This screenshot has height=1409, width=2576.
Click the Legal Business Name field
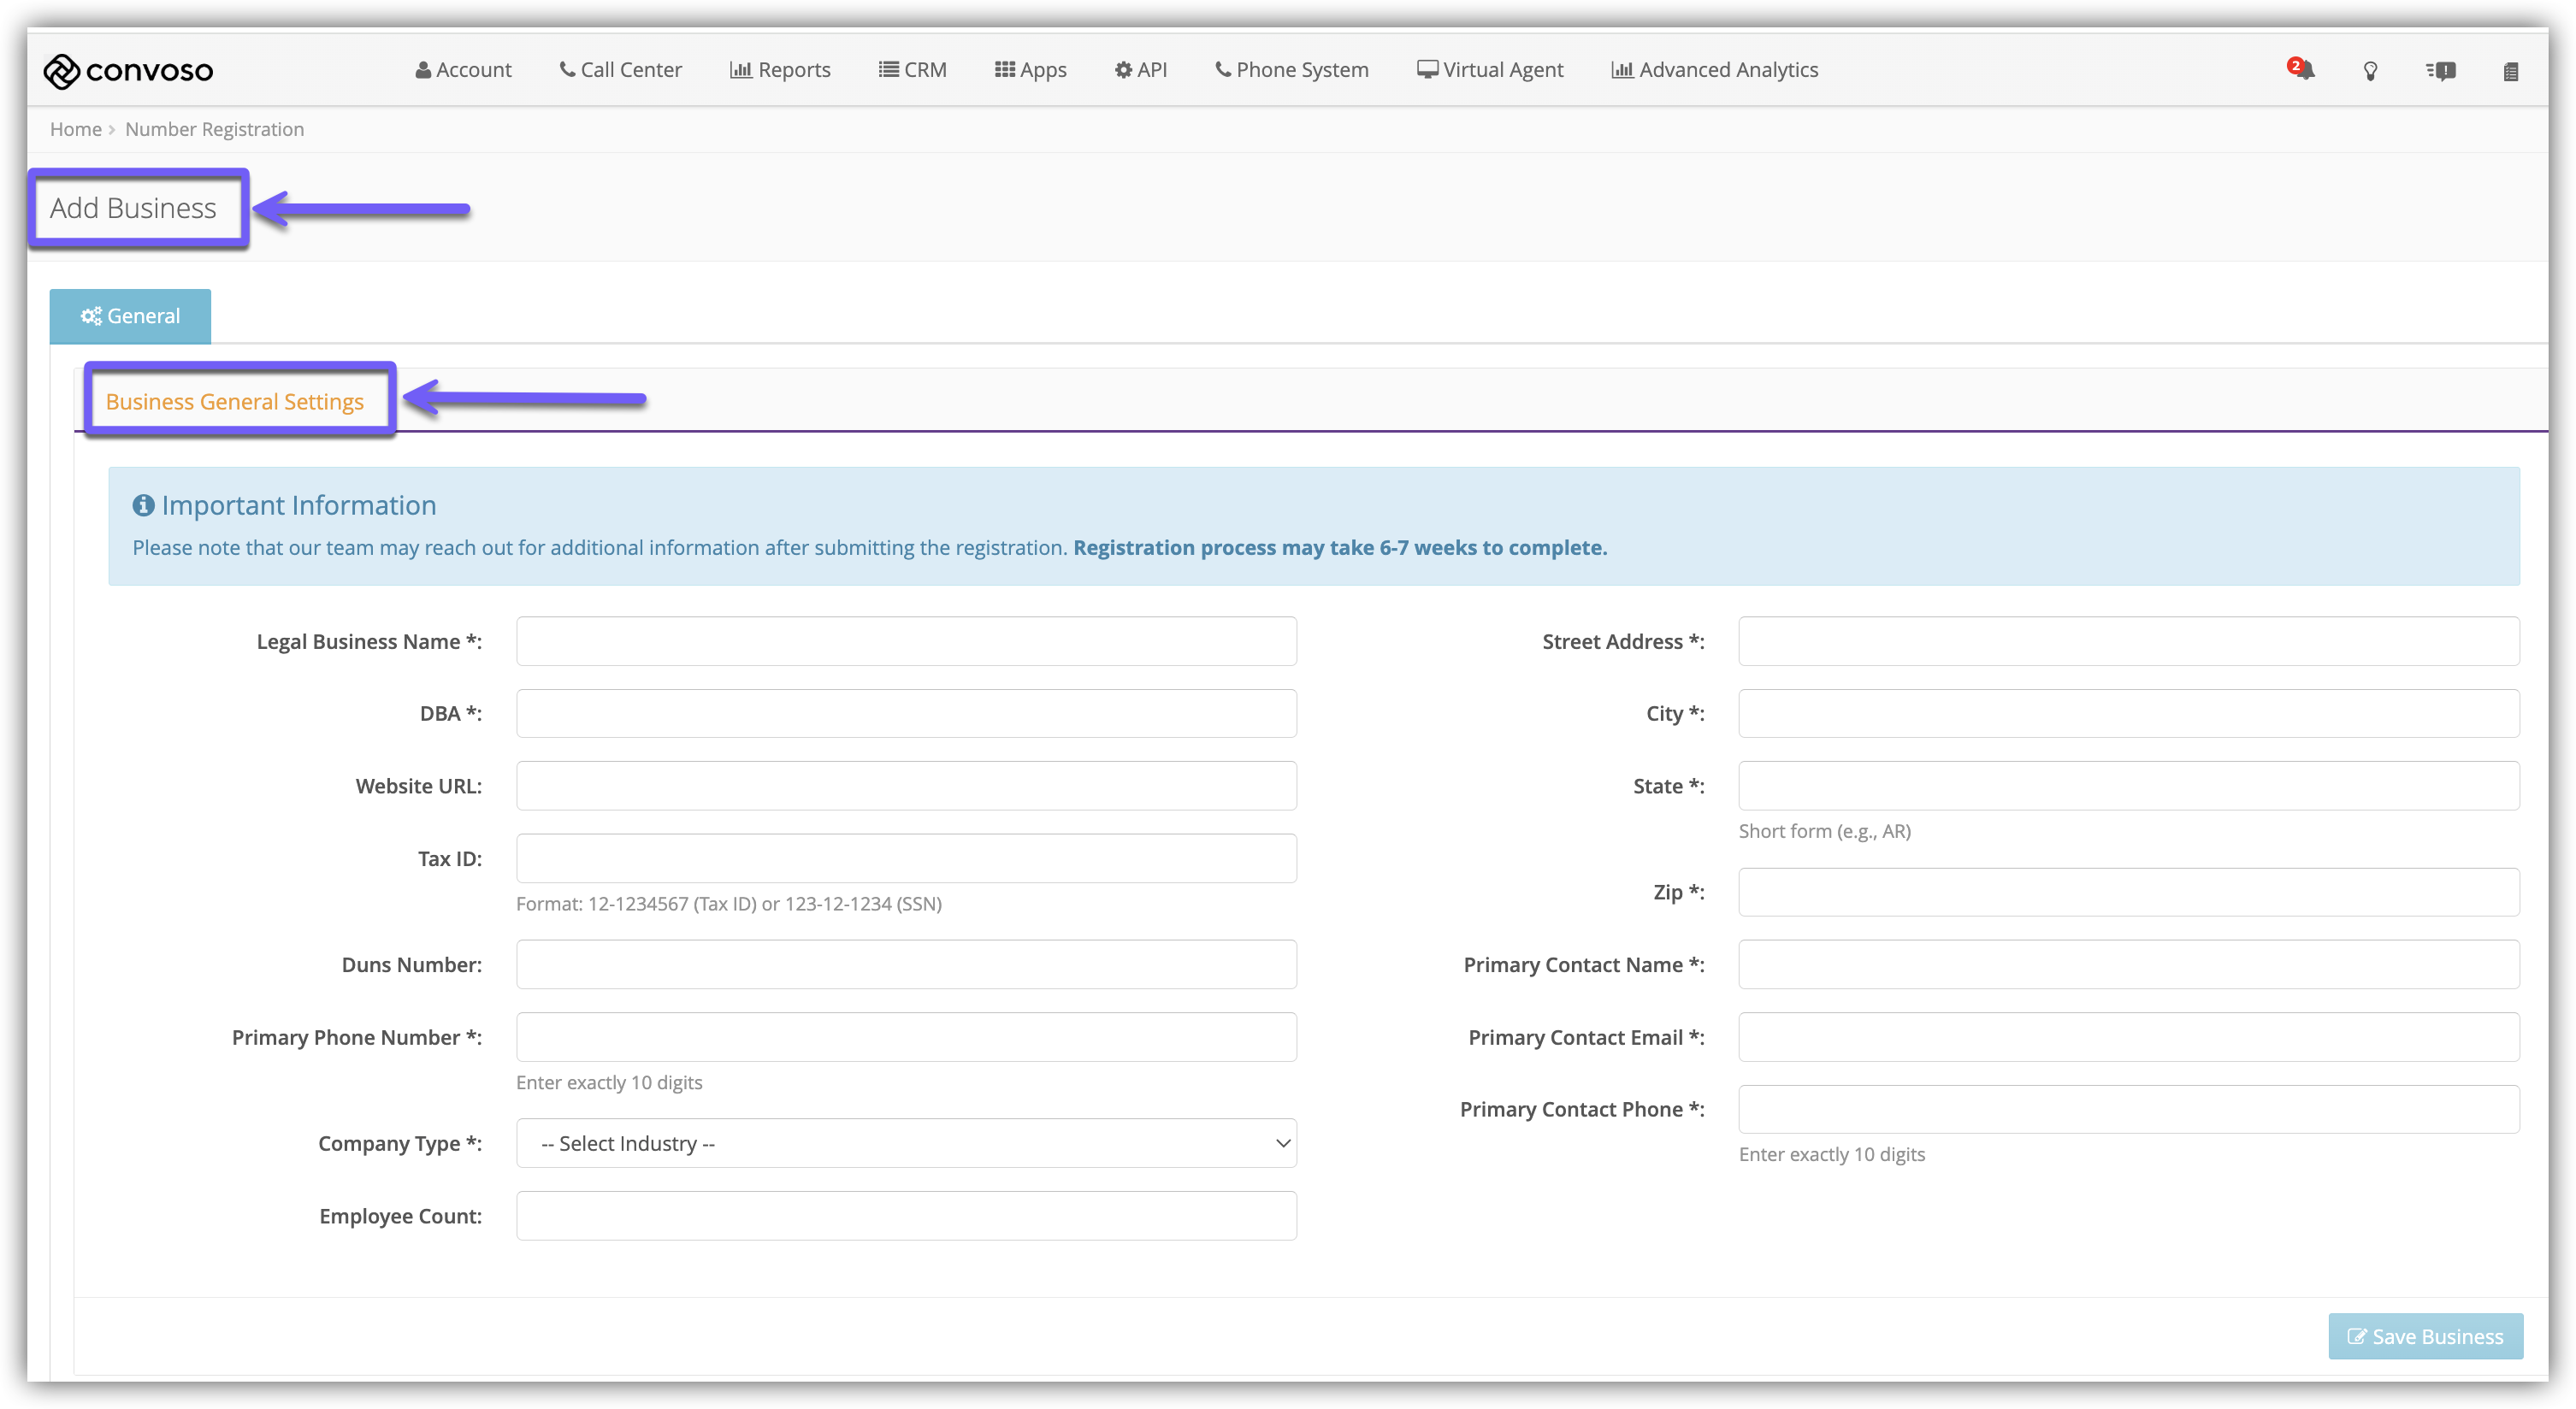[x=906, y=641]
